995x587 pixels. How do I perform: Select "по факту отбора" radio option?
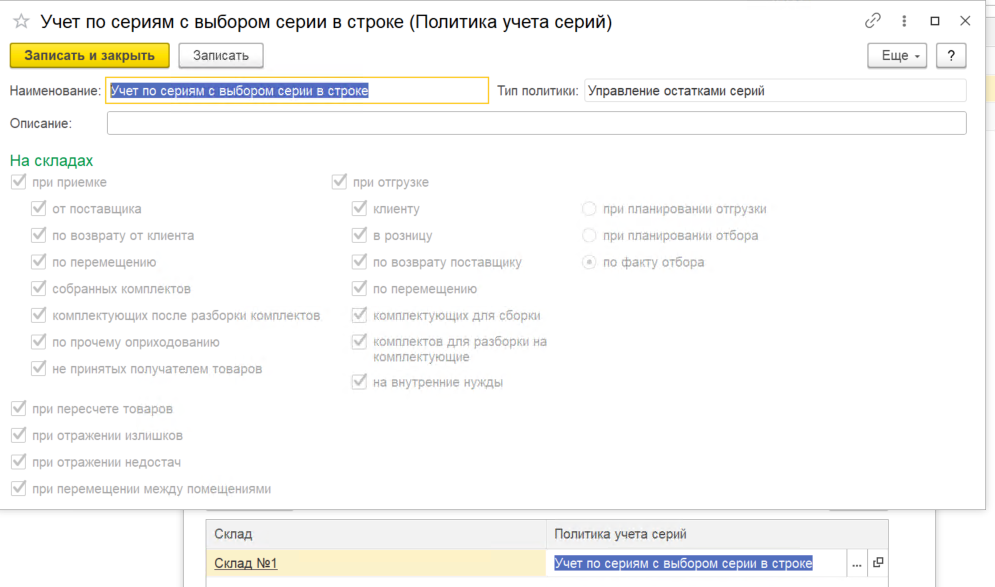(x=589, y=262)
